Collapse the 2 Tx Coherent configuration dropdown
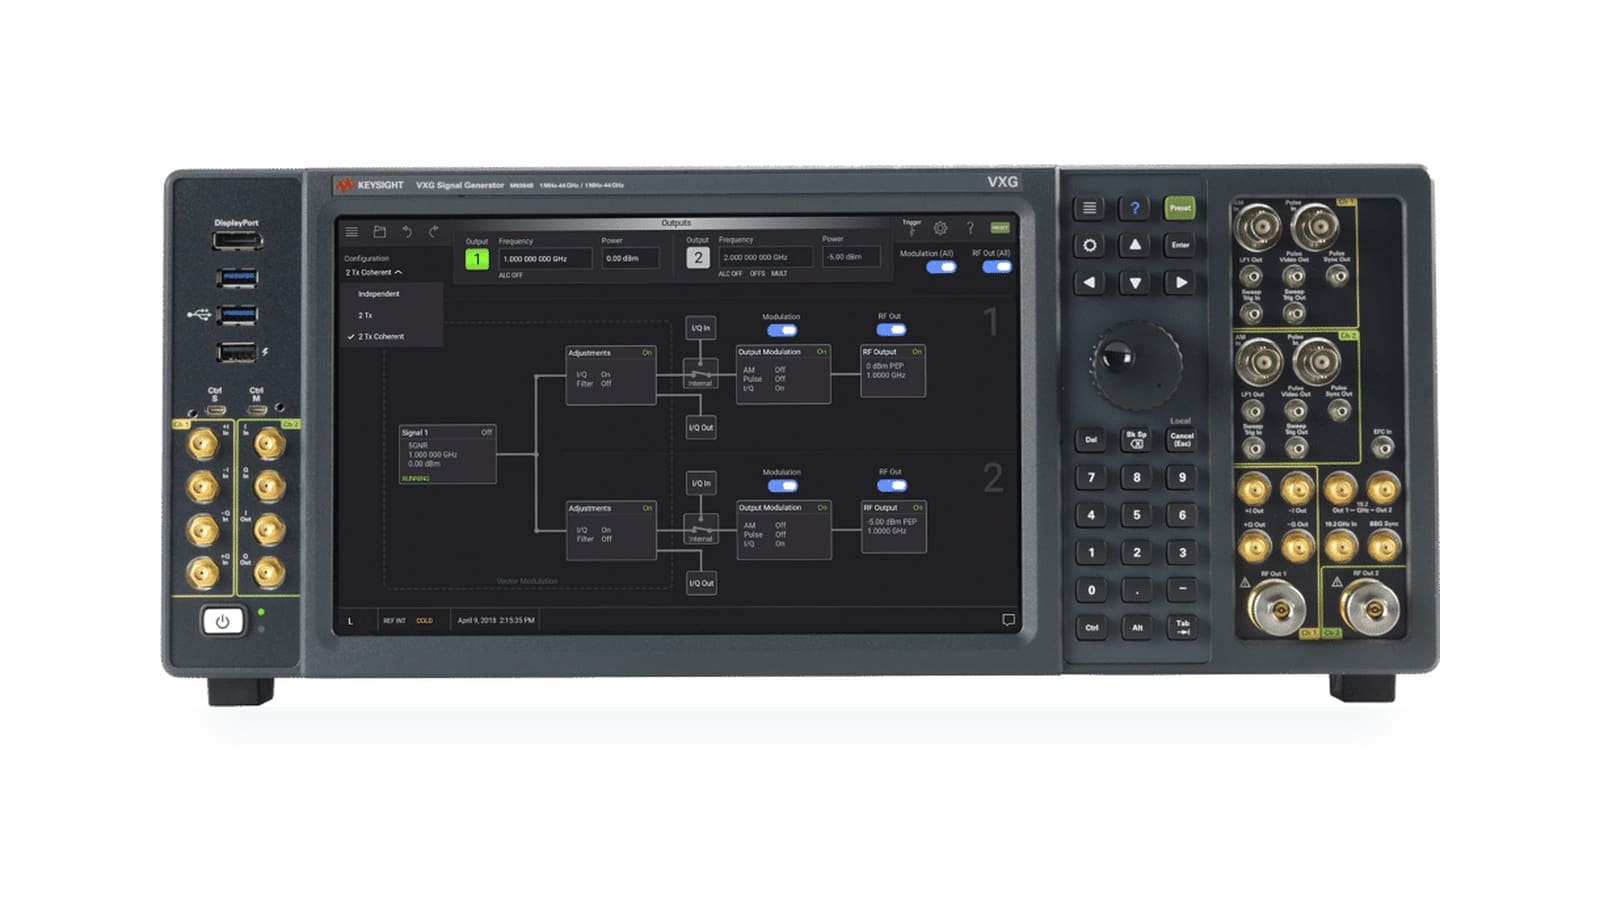 pyautogui.click(x=374, y=272)
